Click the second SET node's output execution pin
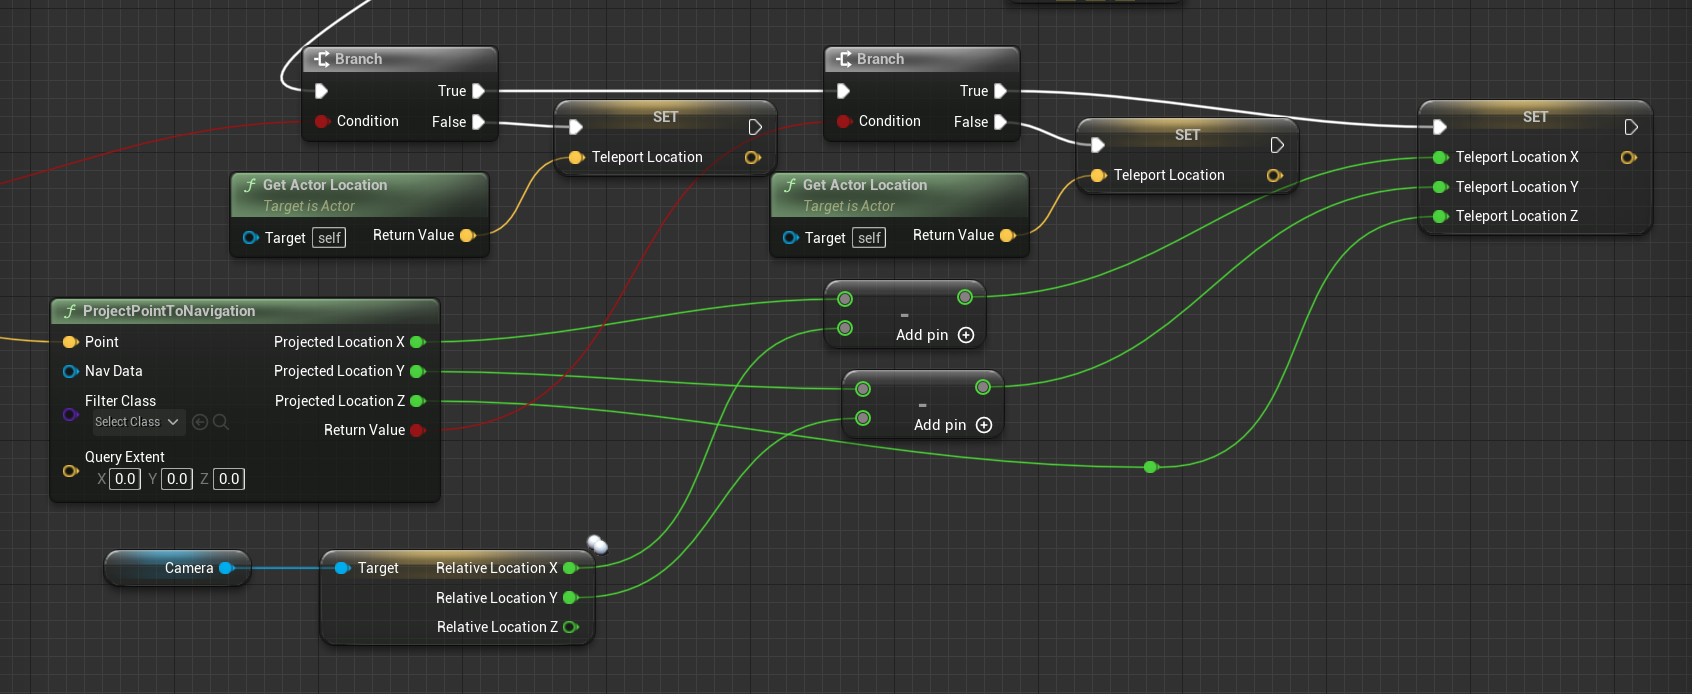This screenshot has width=1692, height=694. (1277, 145)
